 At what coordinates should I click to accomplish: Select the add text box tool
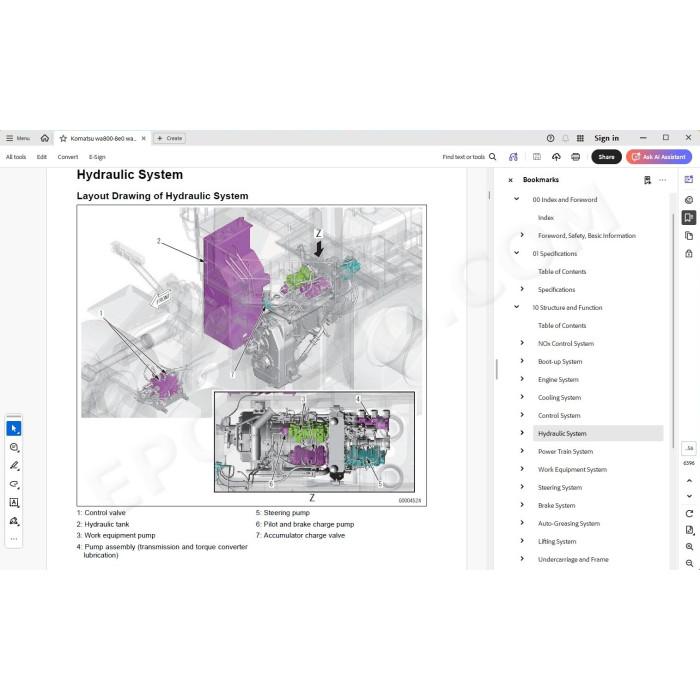coord(14,503)
